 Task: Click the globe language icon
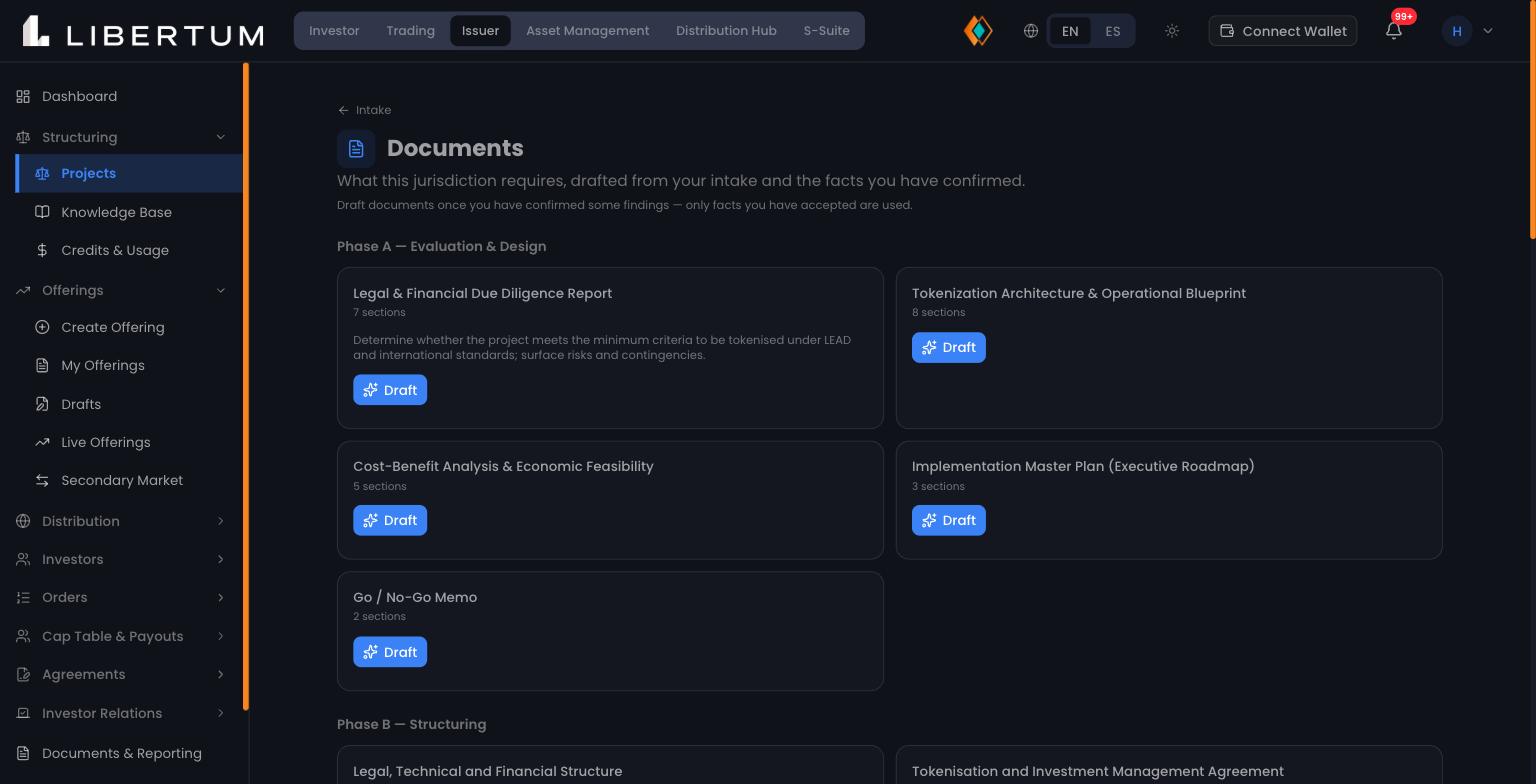[x=1031, y=31]
